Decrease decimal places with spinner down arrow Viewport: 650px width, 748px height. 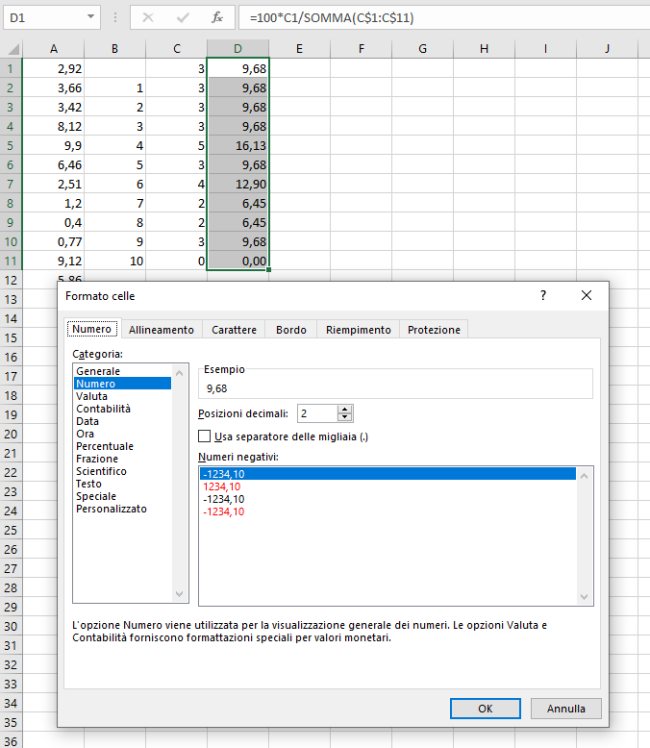pos(345,418)
